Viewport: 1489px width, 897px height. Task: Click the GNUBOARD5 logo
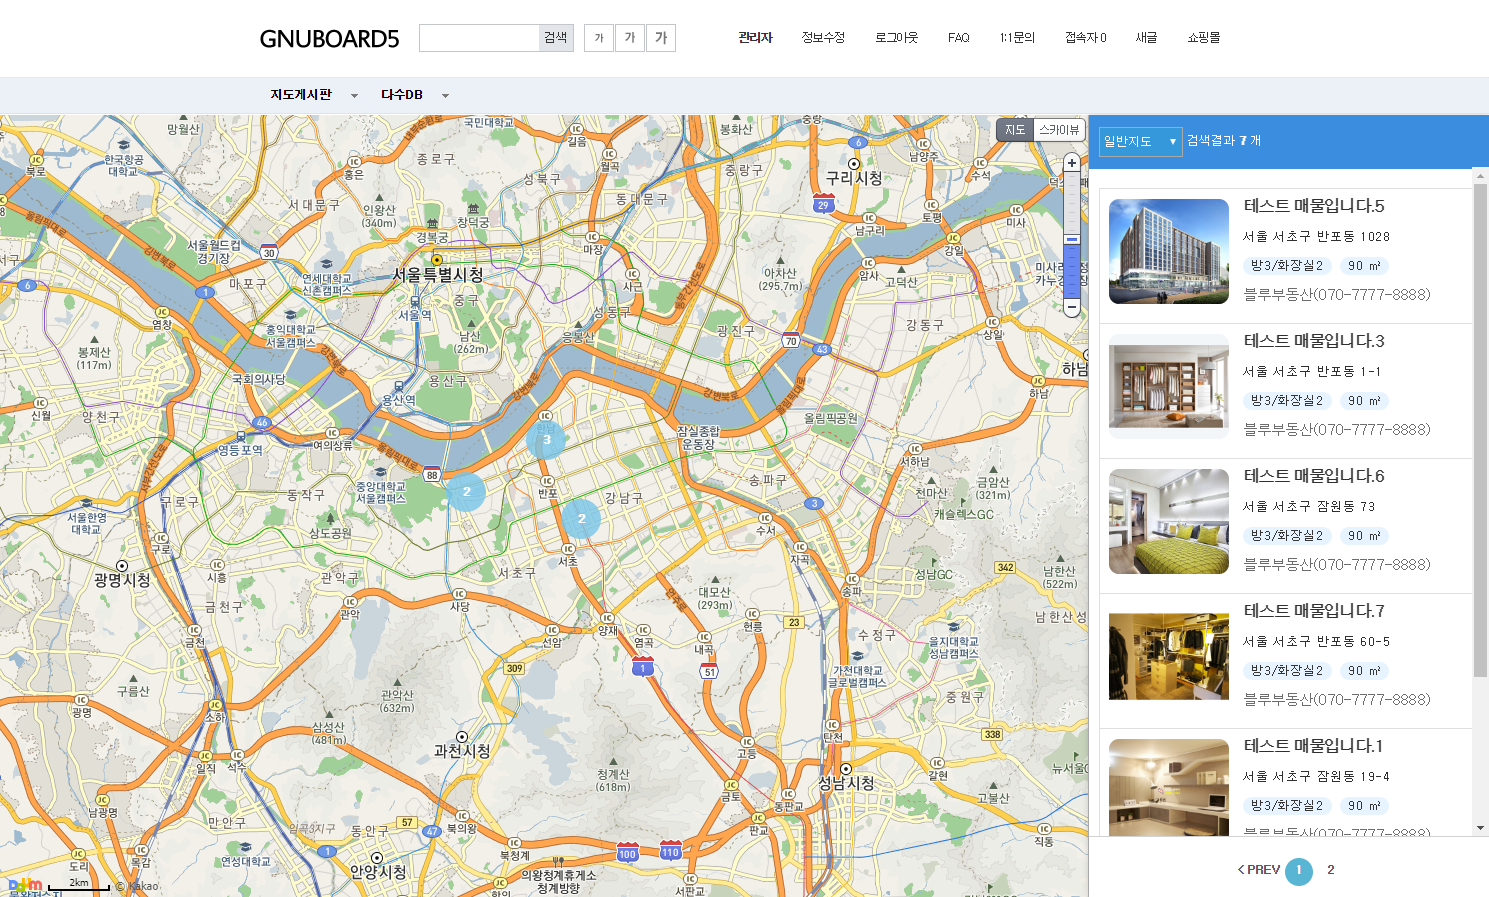click(329, 39)
